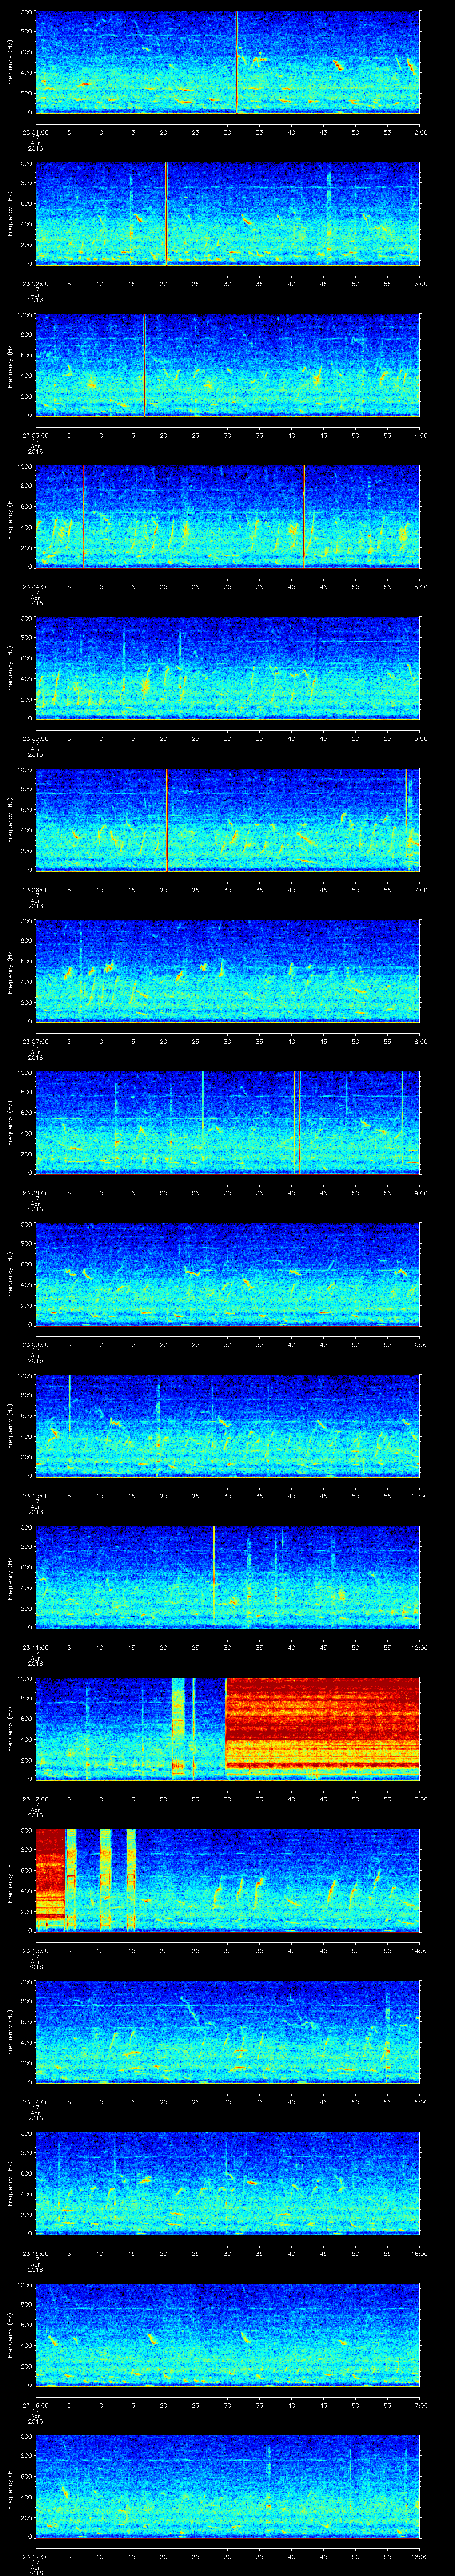Select the 23:17:00 start time label
The width and height of the screenshot is (455, 2576).
[36, 2556]
